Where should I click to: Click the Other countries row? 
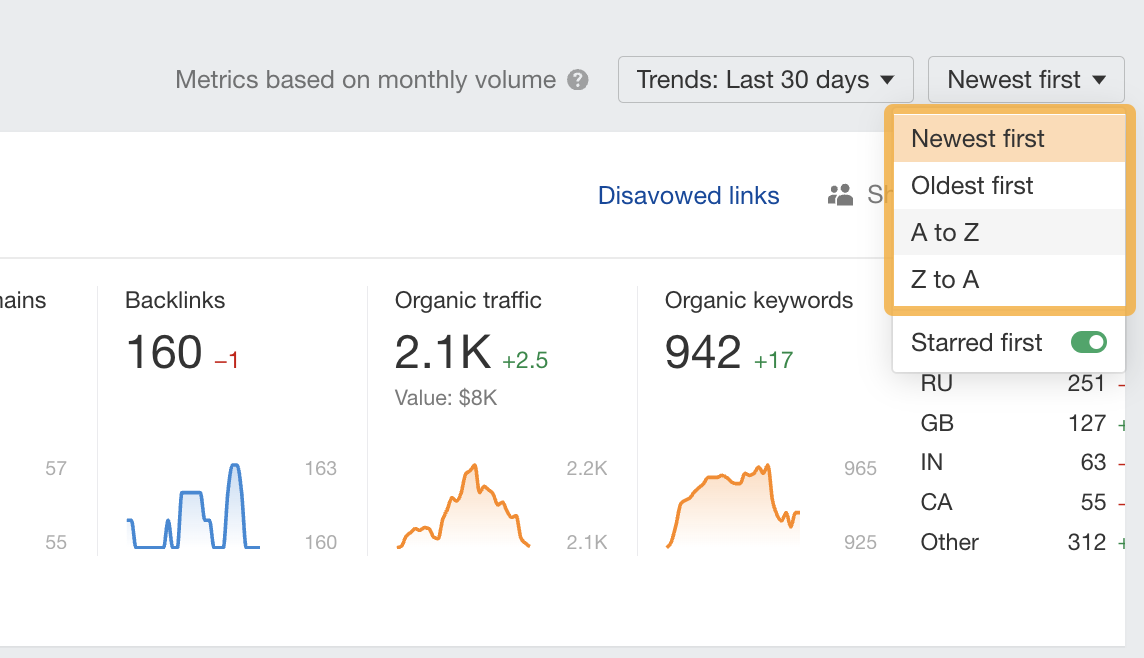pos(1012,542)
